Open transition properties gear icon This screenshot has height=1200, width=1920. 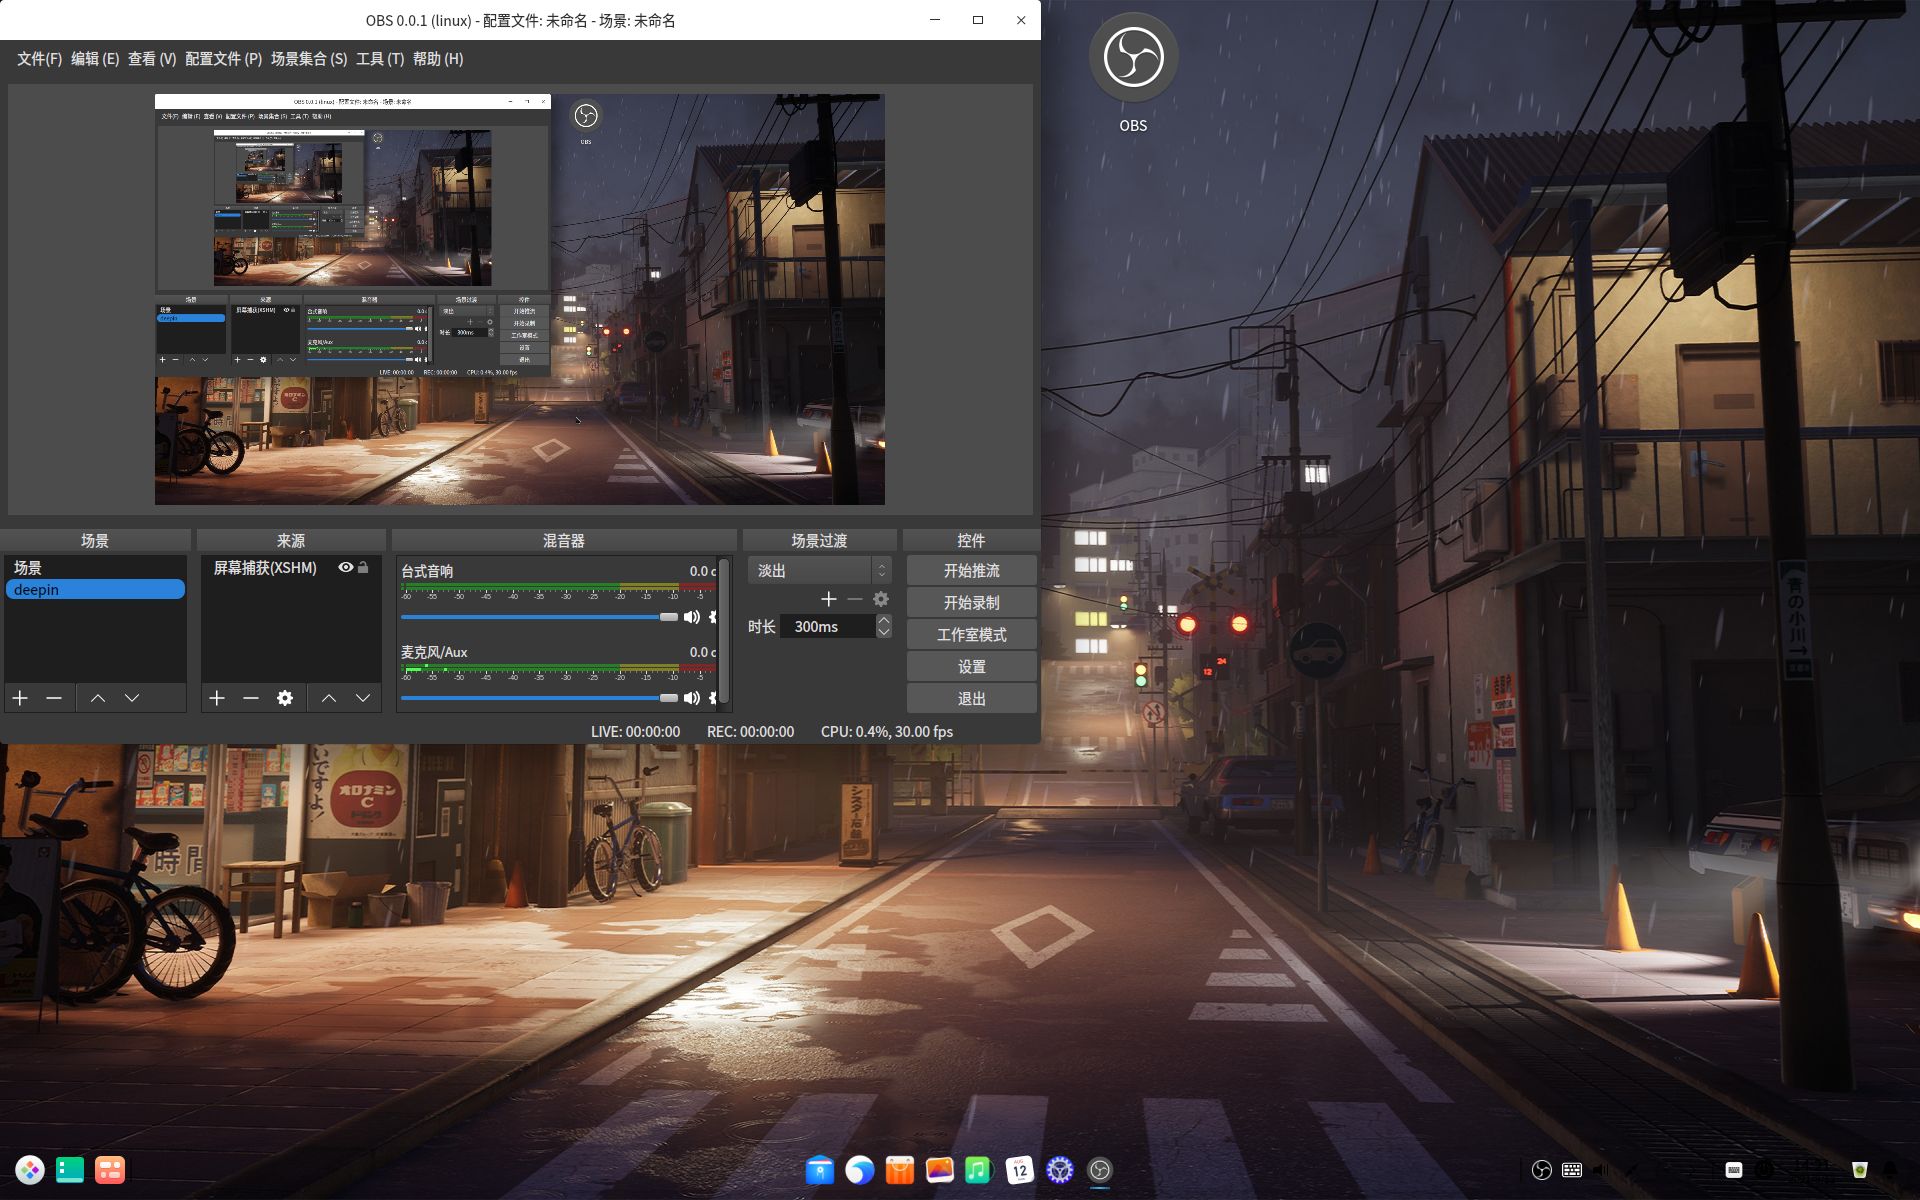tap(881, 599)
